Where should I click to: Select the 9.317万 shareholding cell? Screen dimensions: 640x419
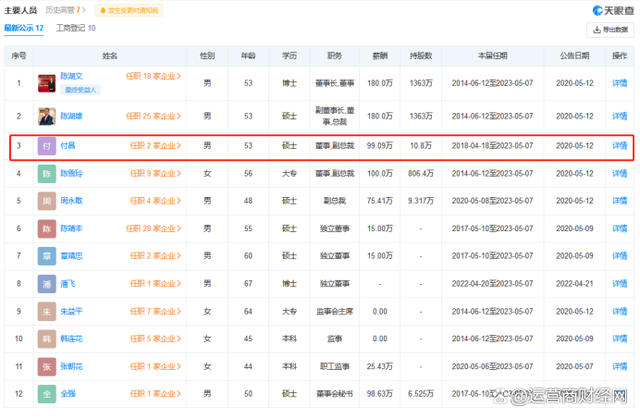click(421, 201)
